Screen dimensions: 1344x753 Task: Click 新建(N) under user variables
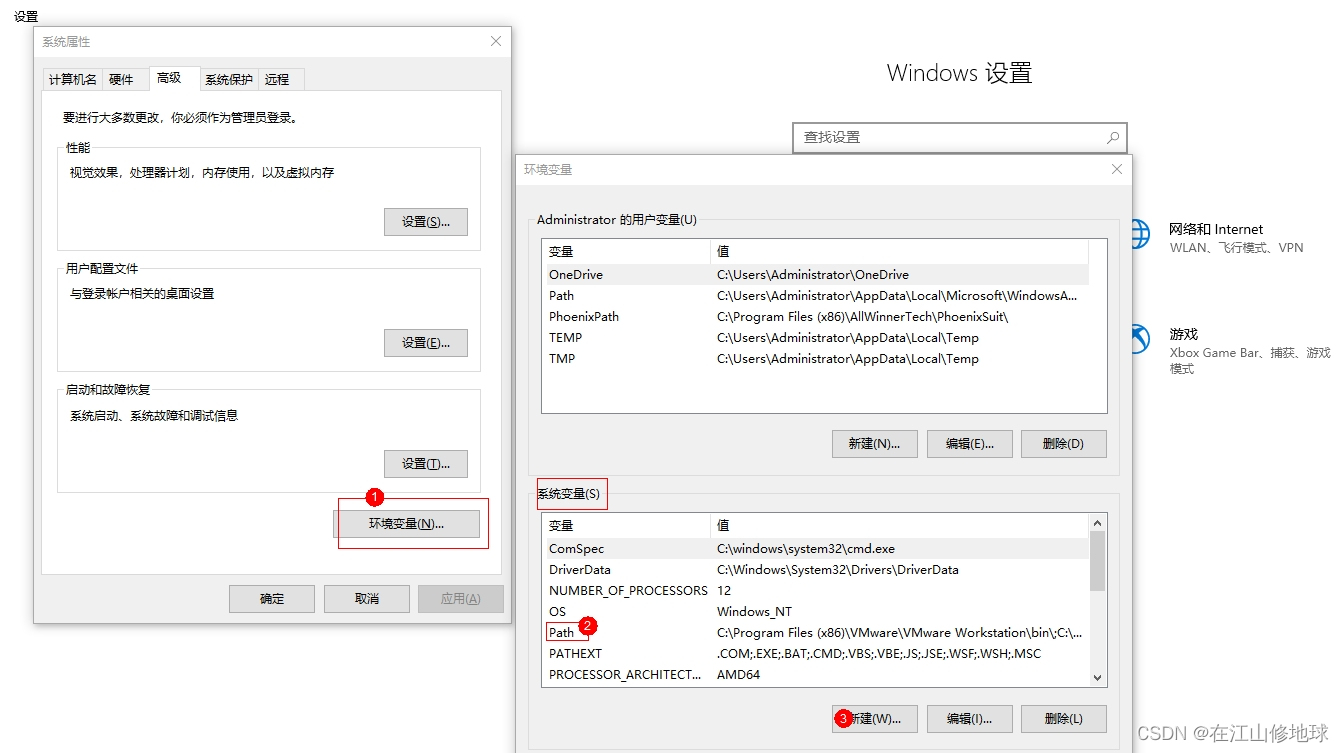pyautogui.click(x=874, y=443)
